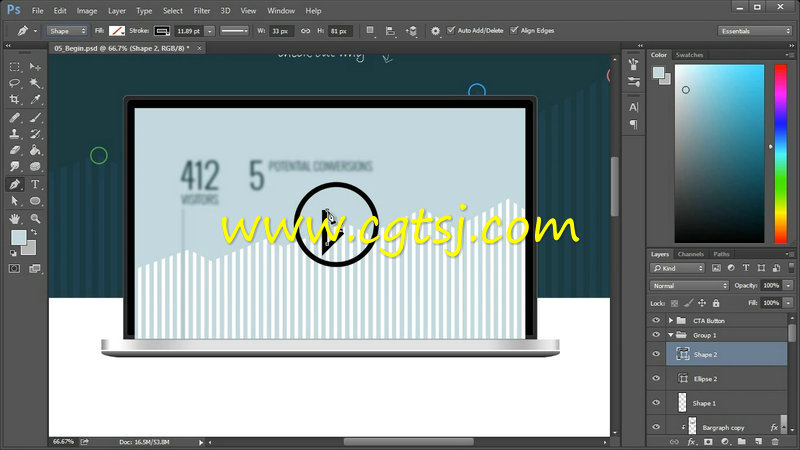The height and width of the screenshot is (450, 800).
Task: Open the Paragraph panel icon
Action: 634,124
